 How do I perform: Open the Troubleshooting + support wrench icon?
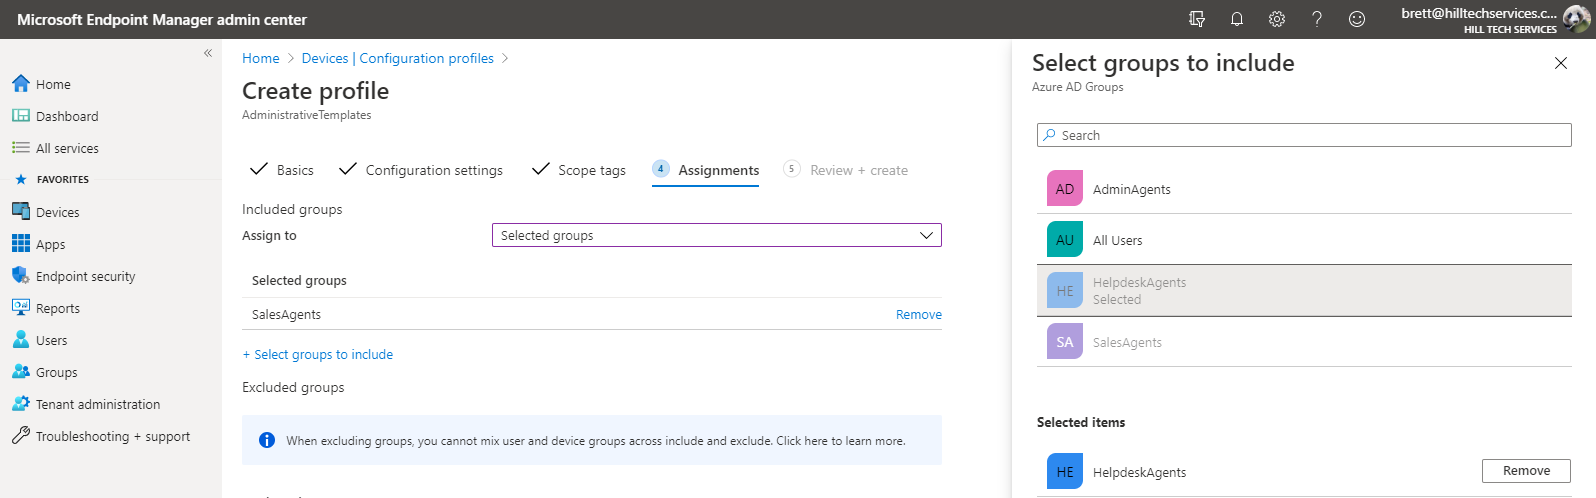click(x=21, y=436)
